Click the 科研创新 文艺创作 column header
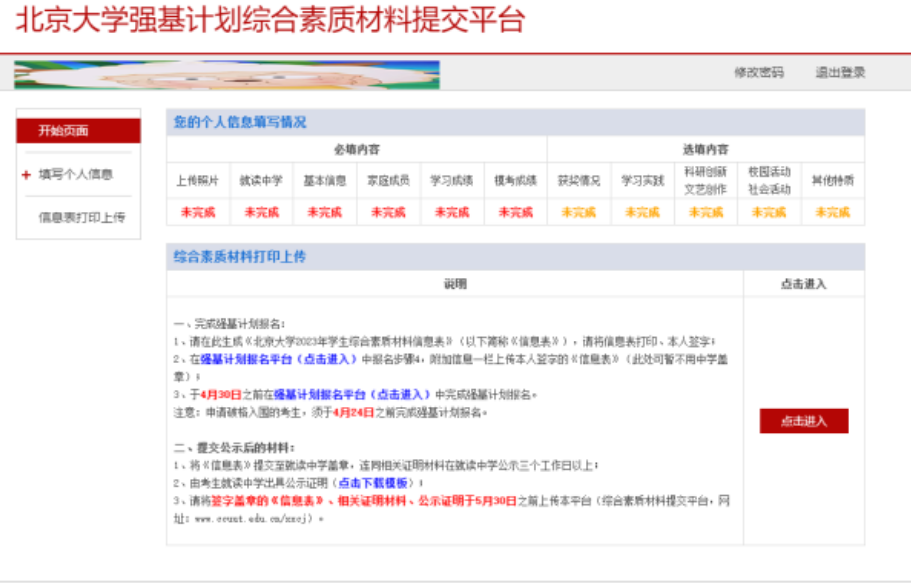The image size is (911, 583). (705, 180)
